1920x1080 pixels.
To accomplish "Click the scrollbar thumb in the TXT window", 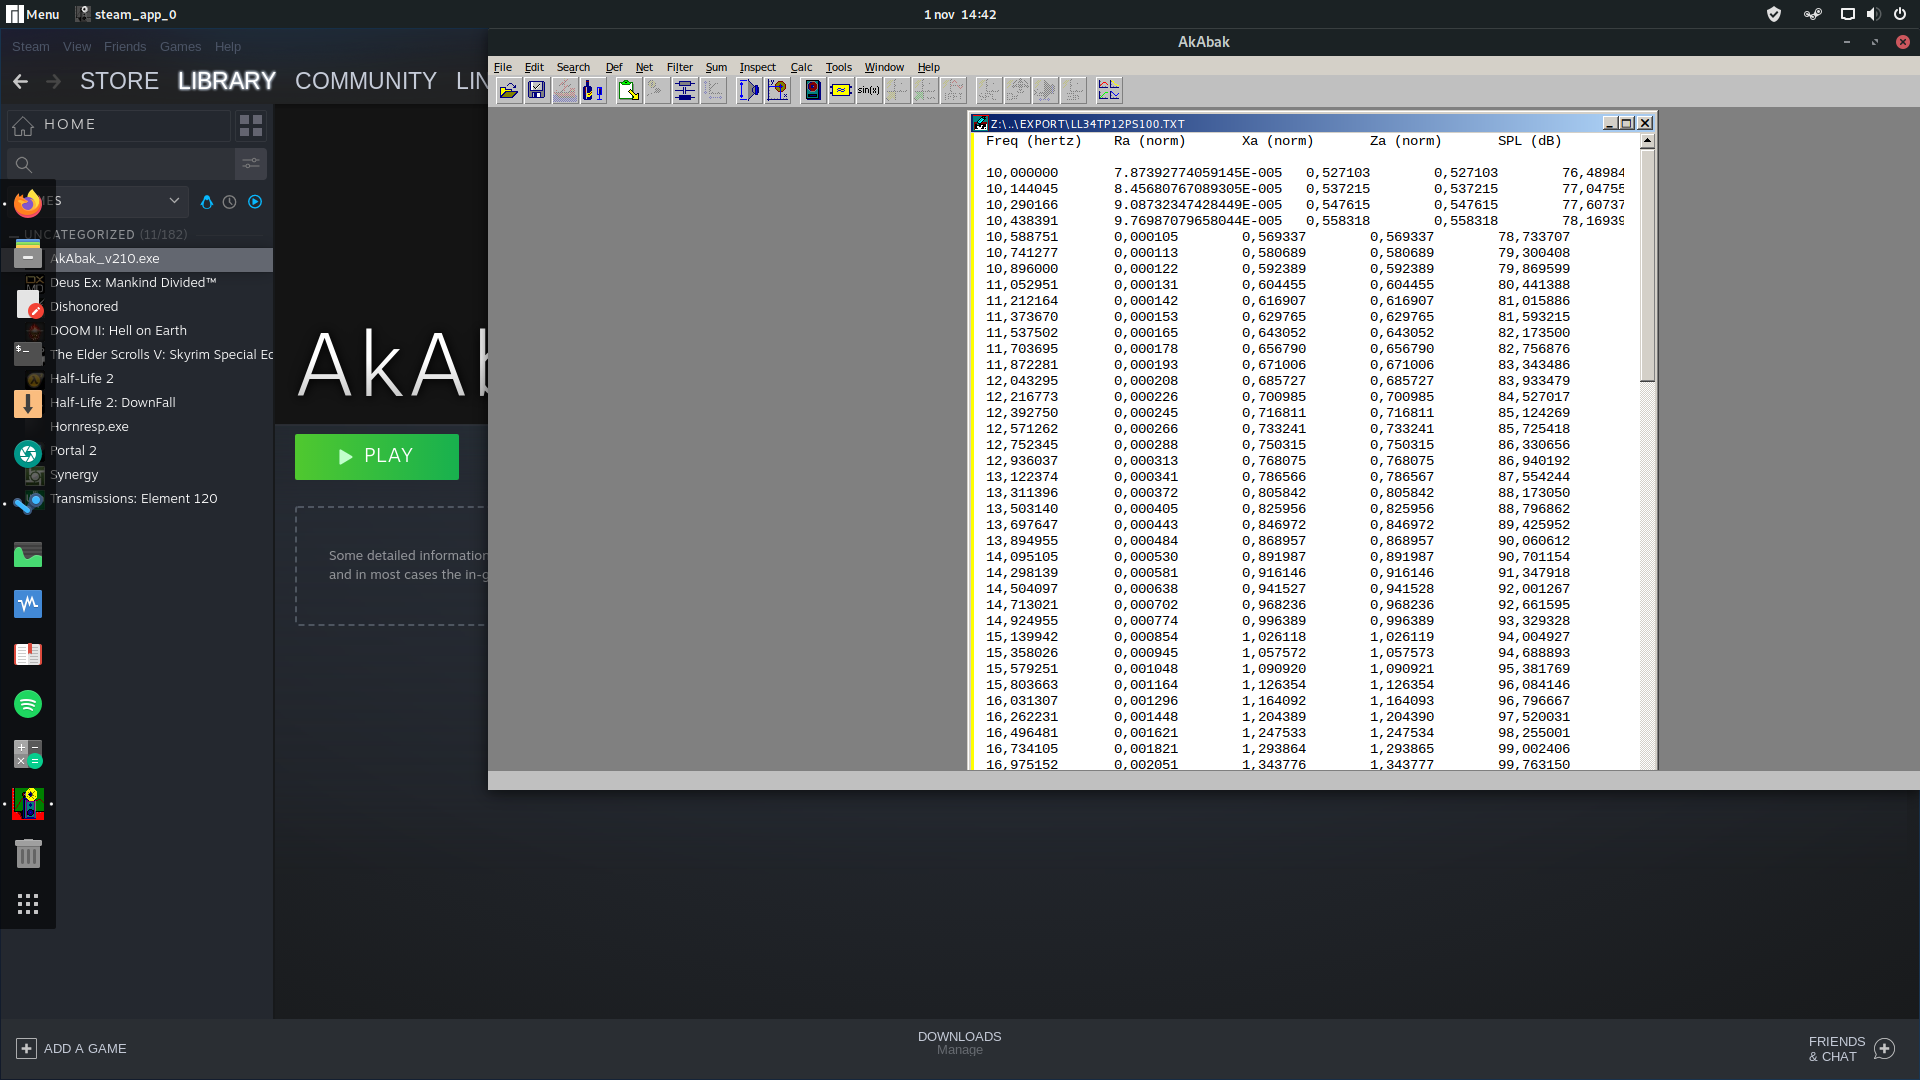I will 1647,265.
